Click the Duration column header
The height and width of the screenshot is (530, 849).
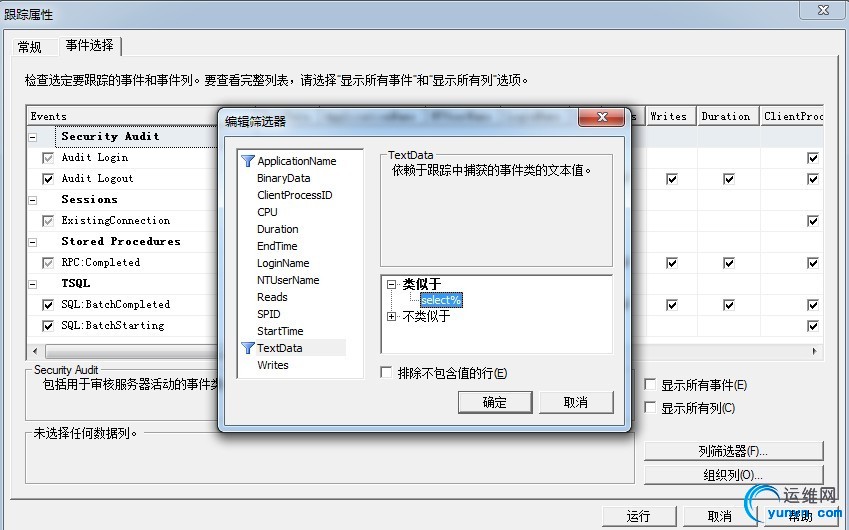click(x=728, y=116)
